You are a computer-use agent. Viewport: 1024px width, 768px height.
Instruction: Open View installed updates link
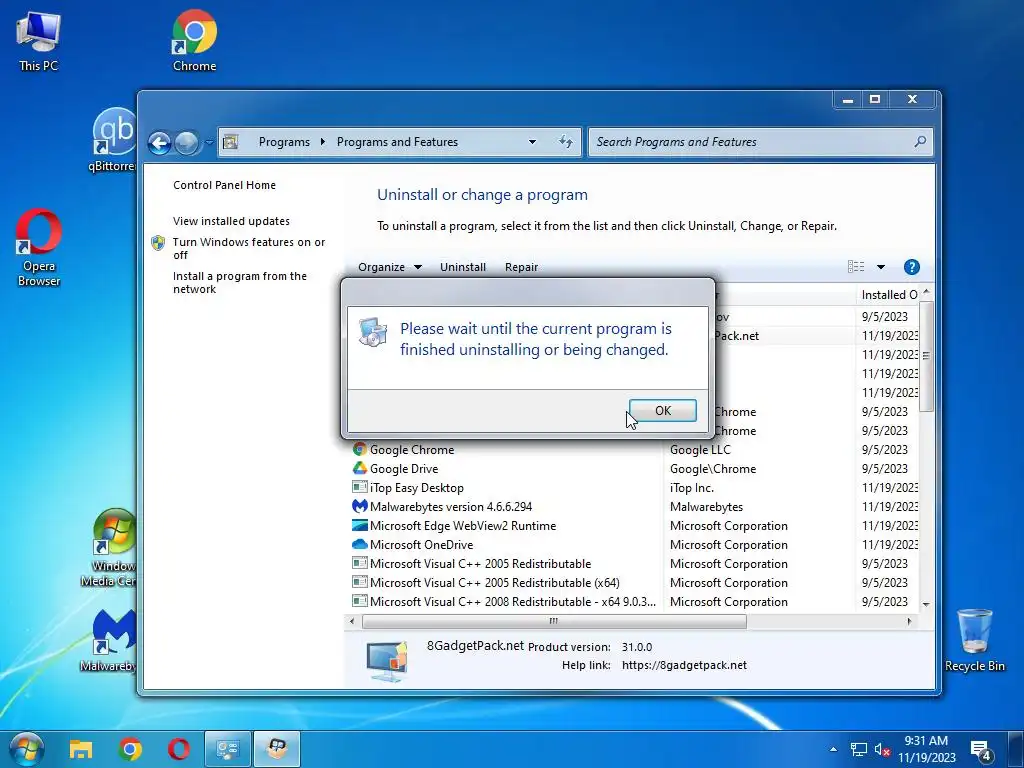point(231,221)
